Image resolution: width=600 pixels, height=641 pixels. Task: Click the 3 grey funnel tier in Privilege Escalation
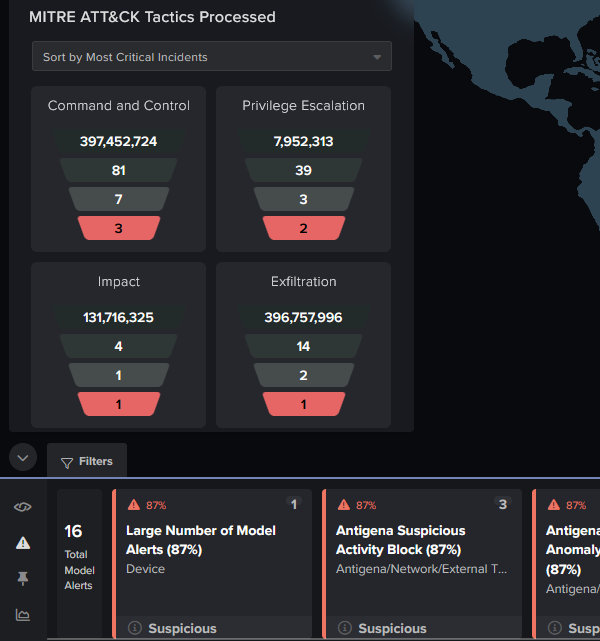click(303, 199)
